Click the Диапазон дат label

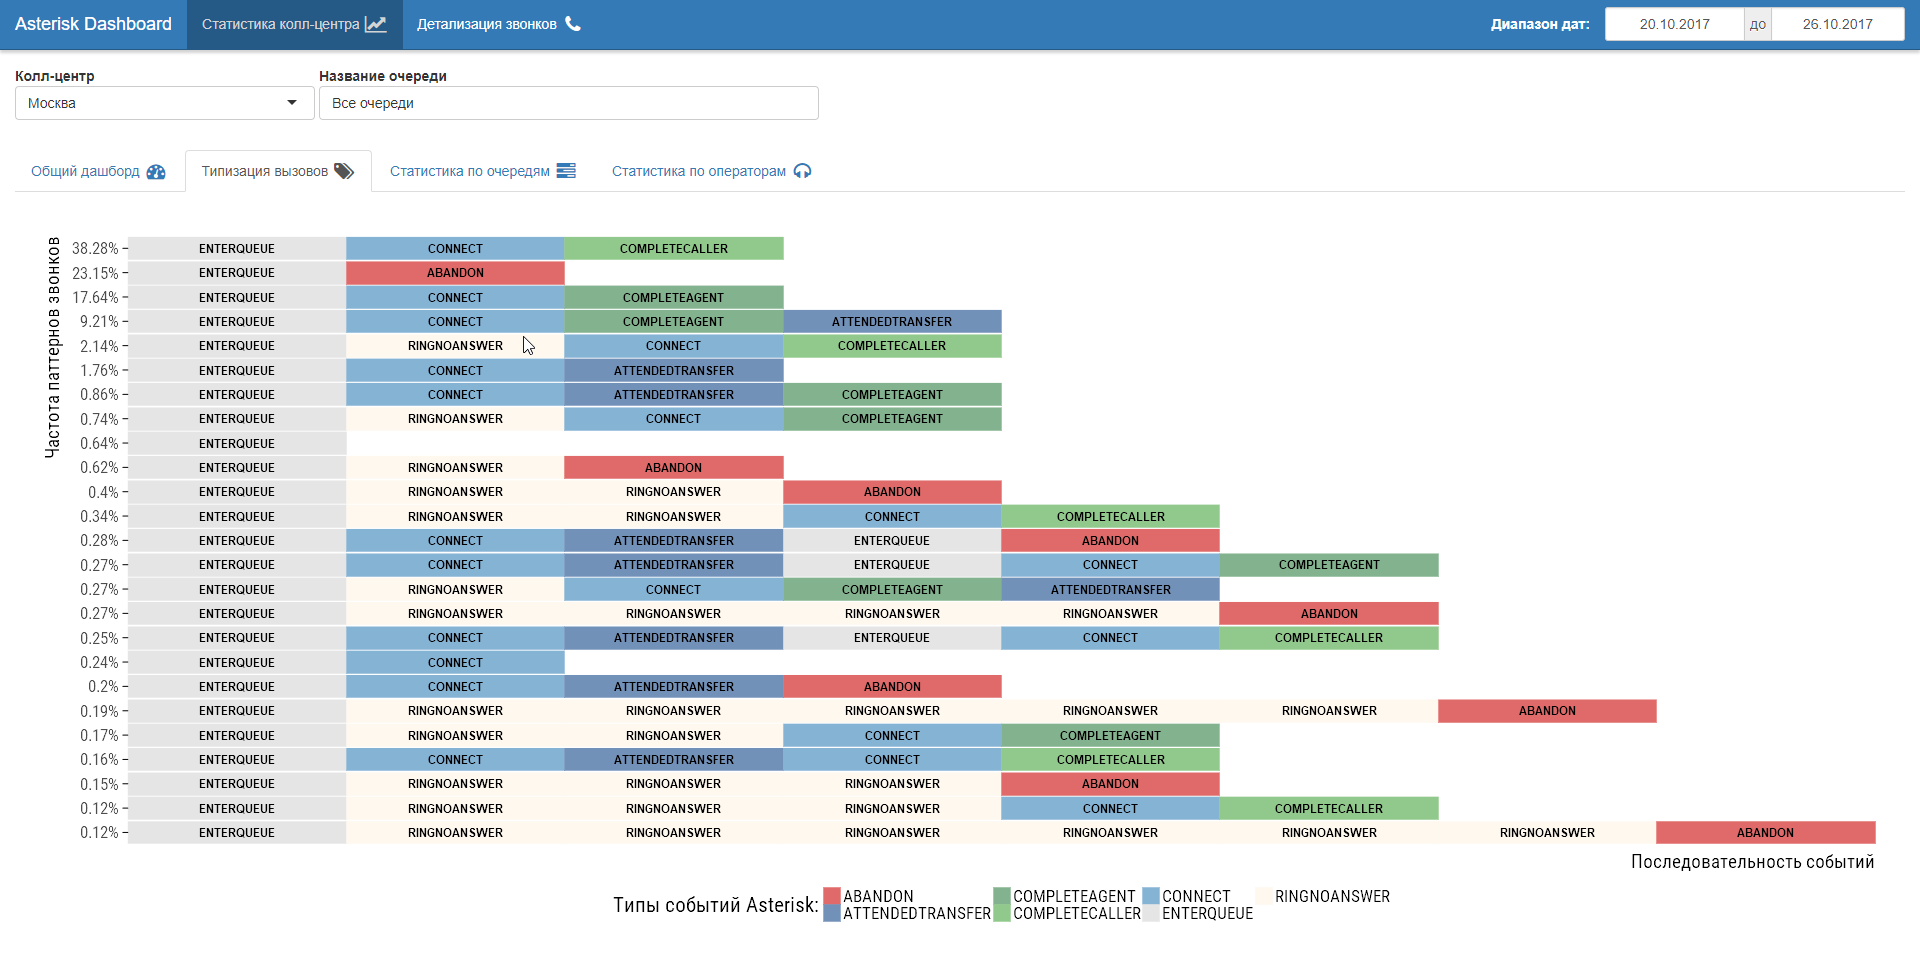pyautogui.click(x=1540, y=24)
